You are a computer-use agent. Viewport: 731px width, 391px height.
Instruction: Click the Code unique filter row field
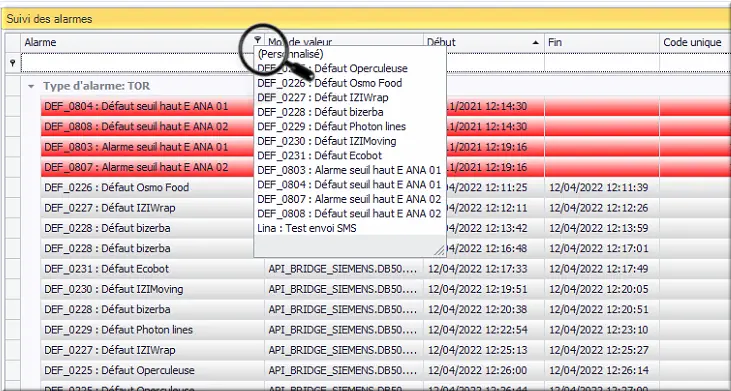pos(695,62)
